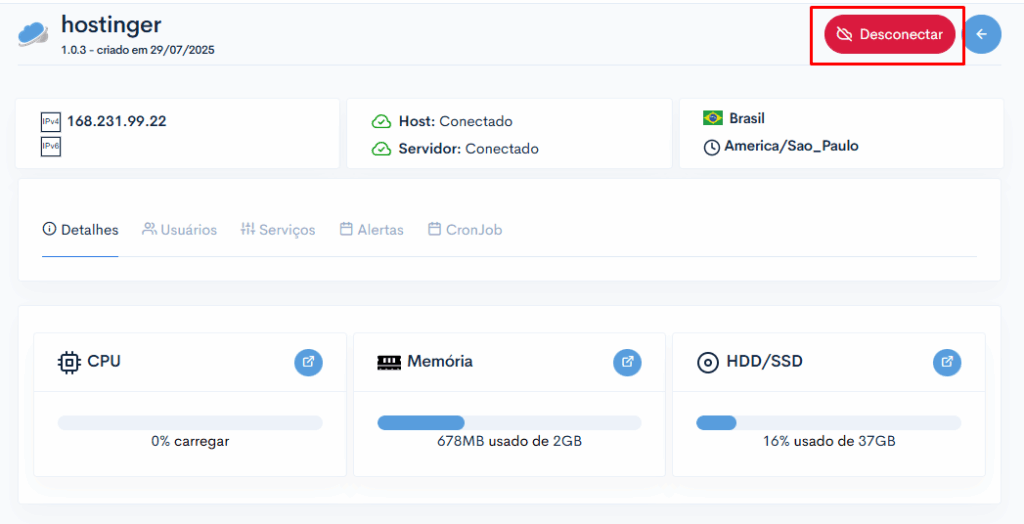Switch to the Usuários tab
The height and width of the screenshot is (524, 1024).
click(x=180, y=230)
